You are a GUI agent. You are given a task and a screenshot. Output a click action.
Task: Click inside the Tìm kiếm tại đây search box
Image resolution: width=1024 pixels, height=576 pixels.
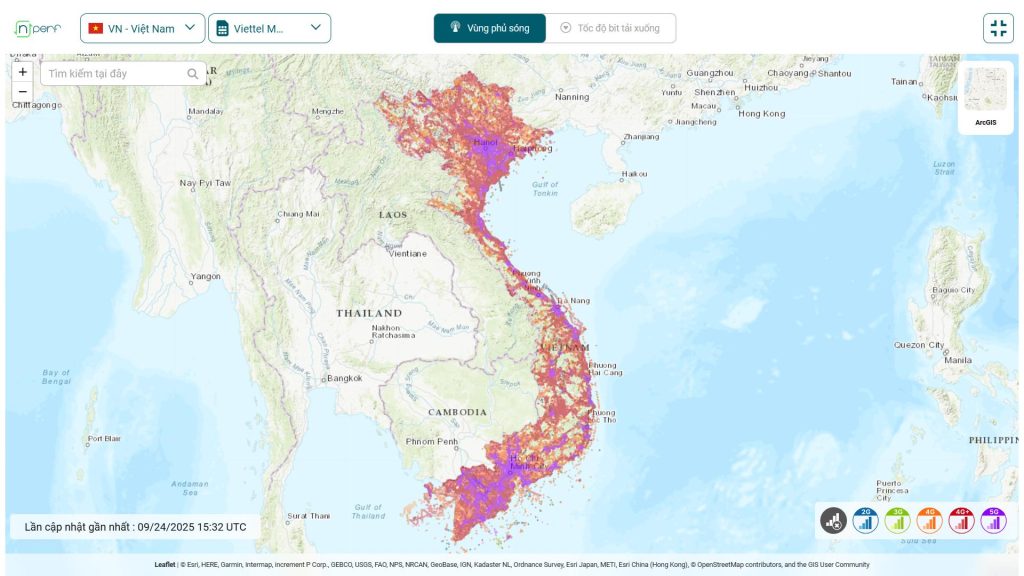tap(110, 72)
